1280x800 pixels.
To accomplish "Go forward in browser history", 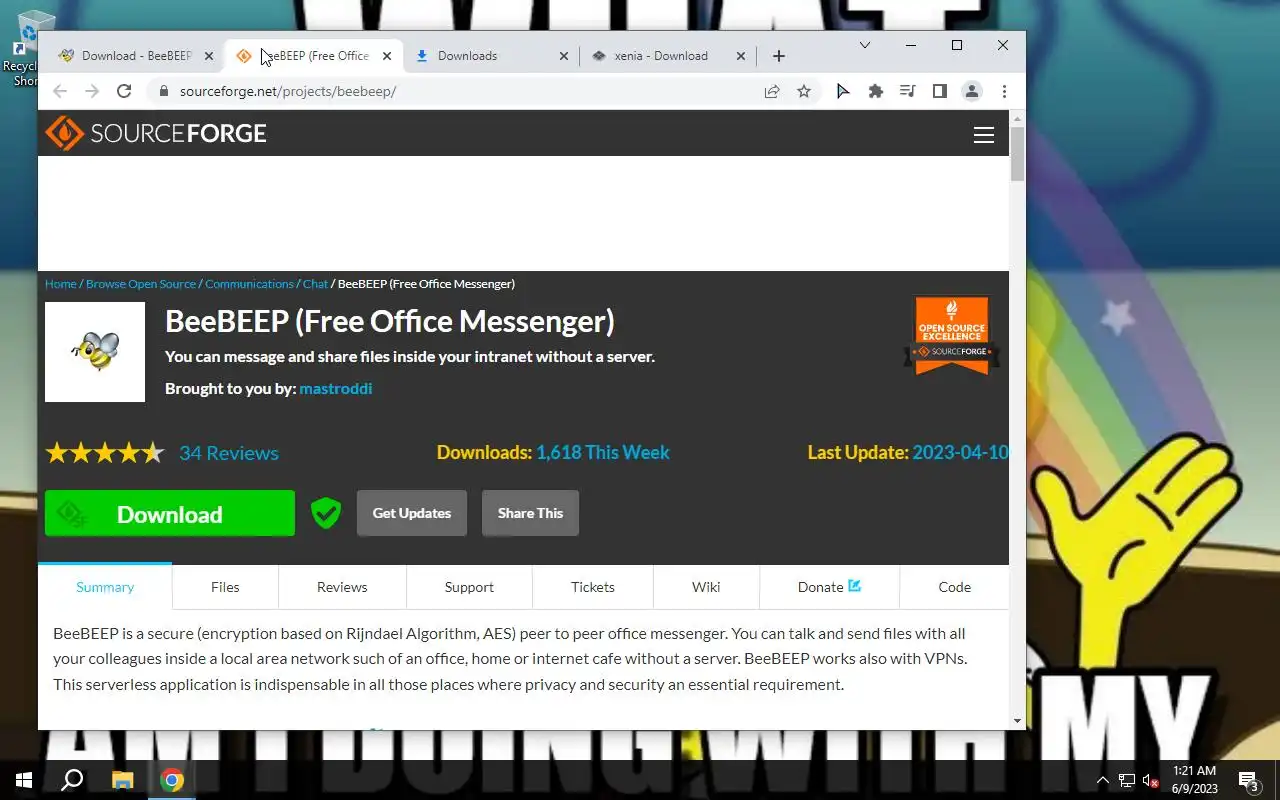I will pyautogui.click(x=92, y=91).
